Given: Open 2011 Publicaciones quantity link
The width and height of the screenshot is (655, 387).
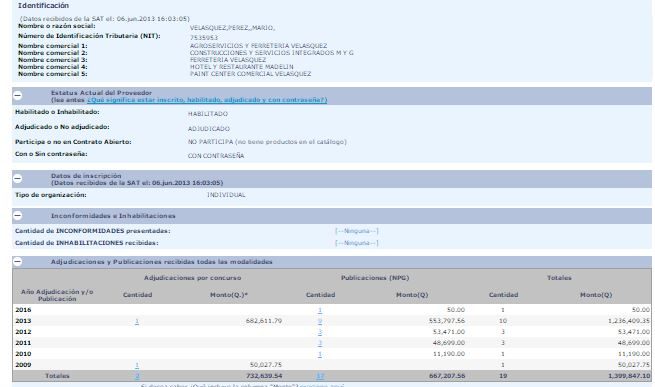Looking at the screenshot, I should pyautogui.click(x=320, y=343).
